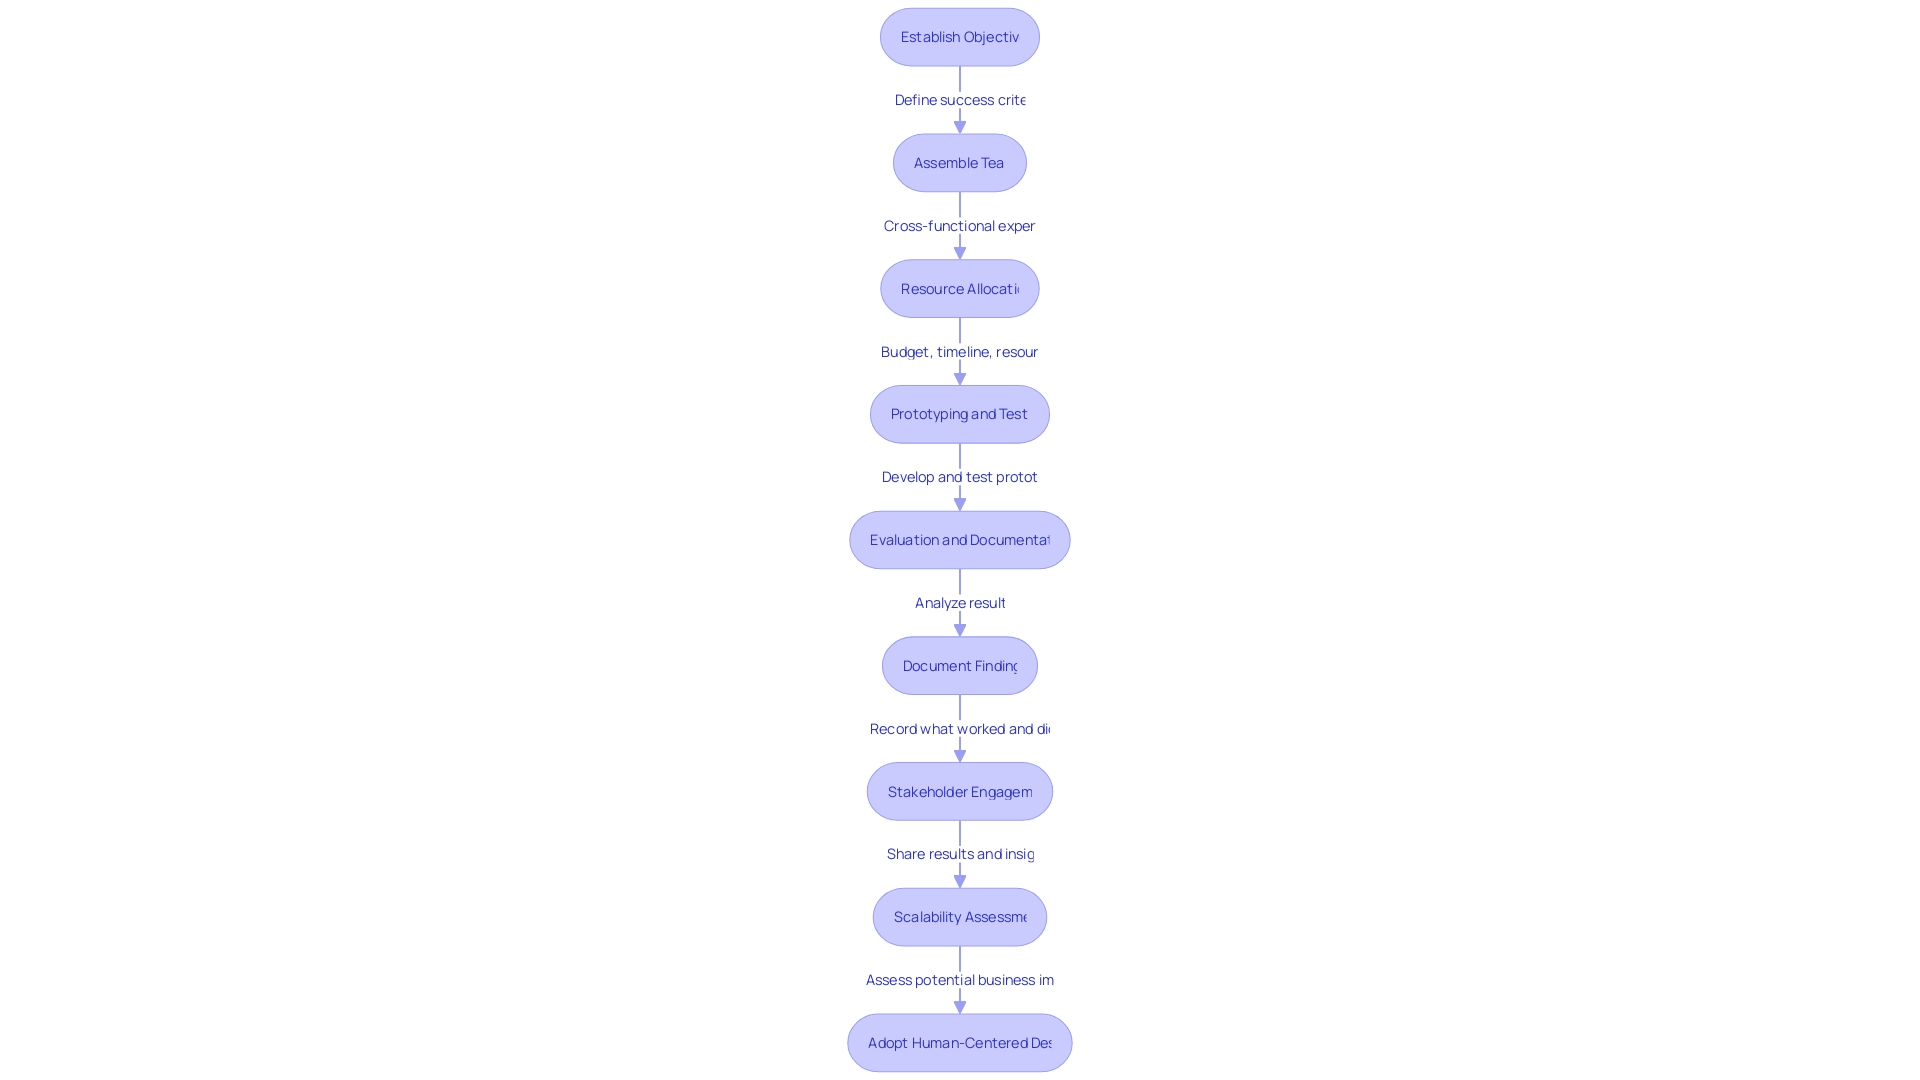Click the Document Findings node
The image size is (1920, 1080).
[960, 665]
